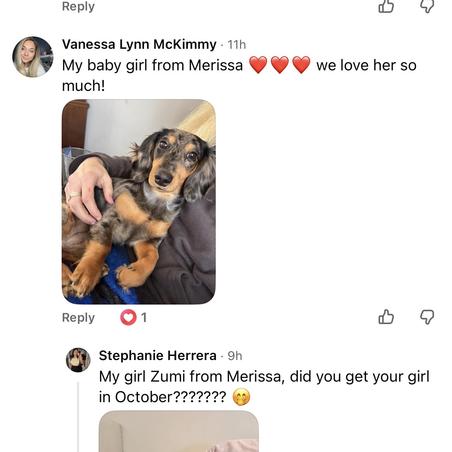
Task: Click the 9h timestamp on Stephanie's reply
Action: [235, 356]
